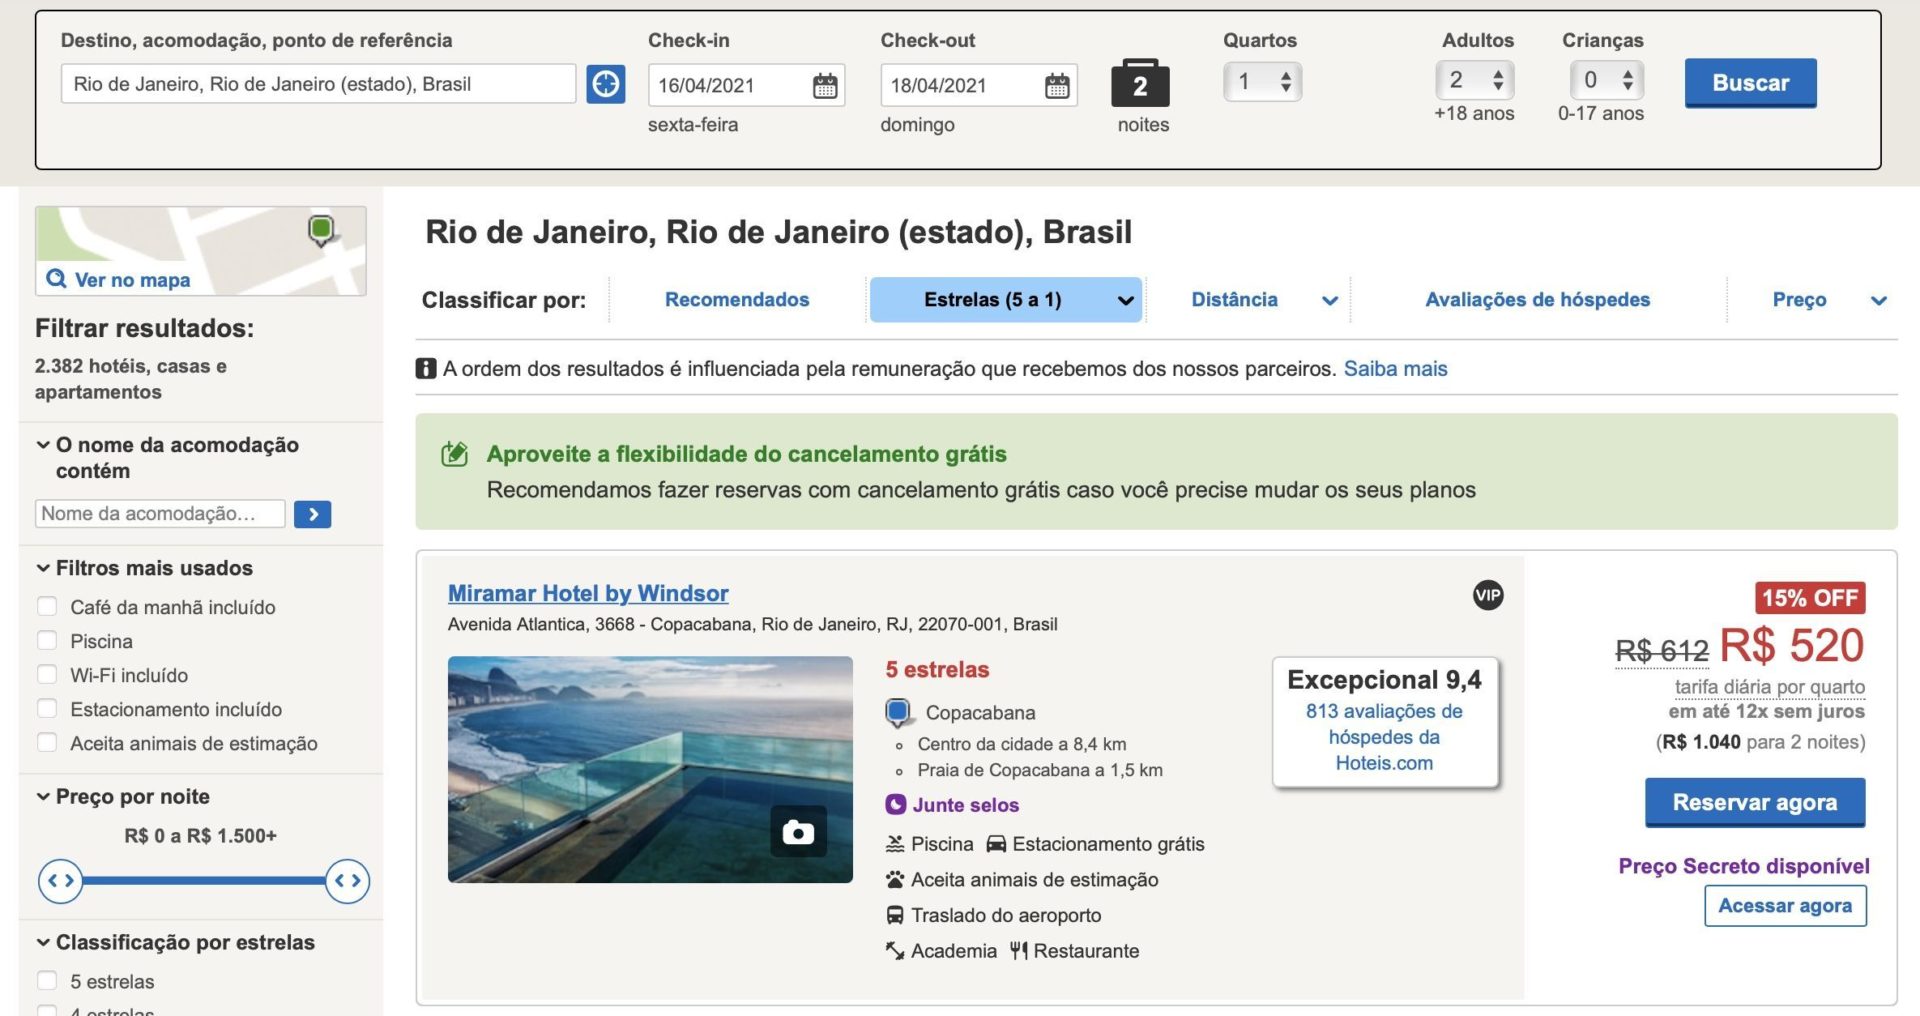Click the 'Preço Secreto disponível' text
Screen dimensions: 1920x1016
1744,866
